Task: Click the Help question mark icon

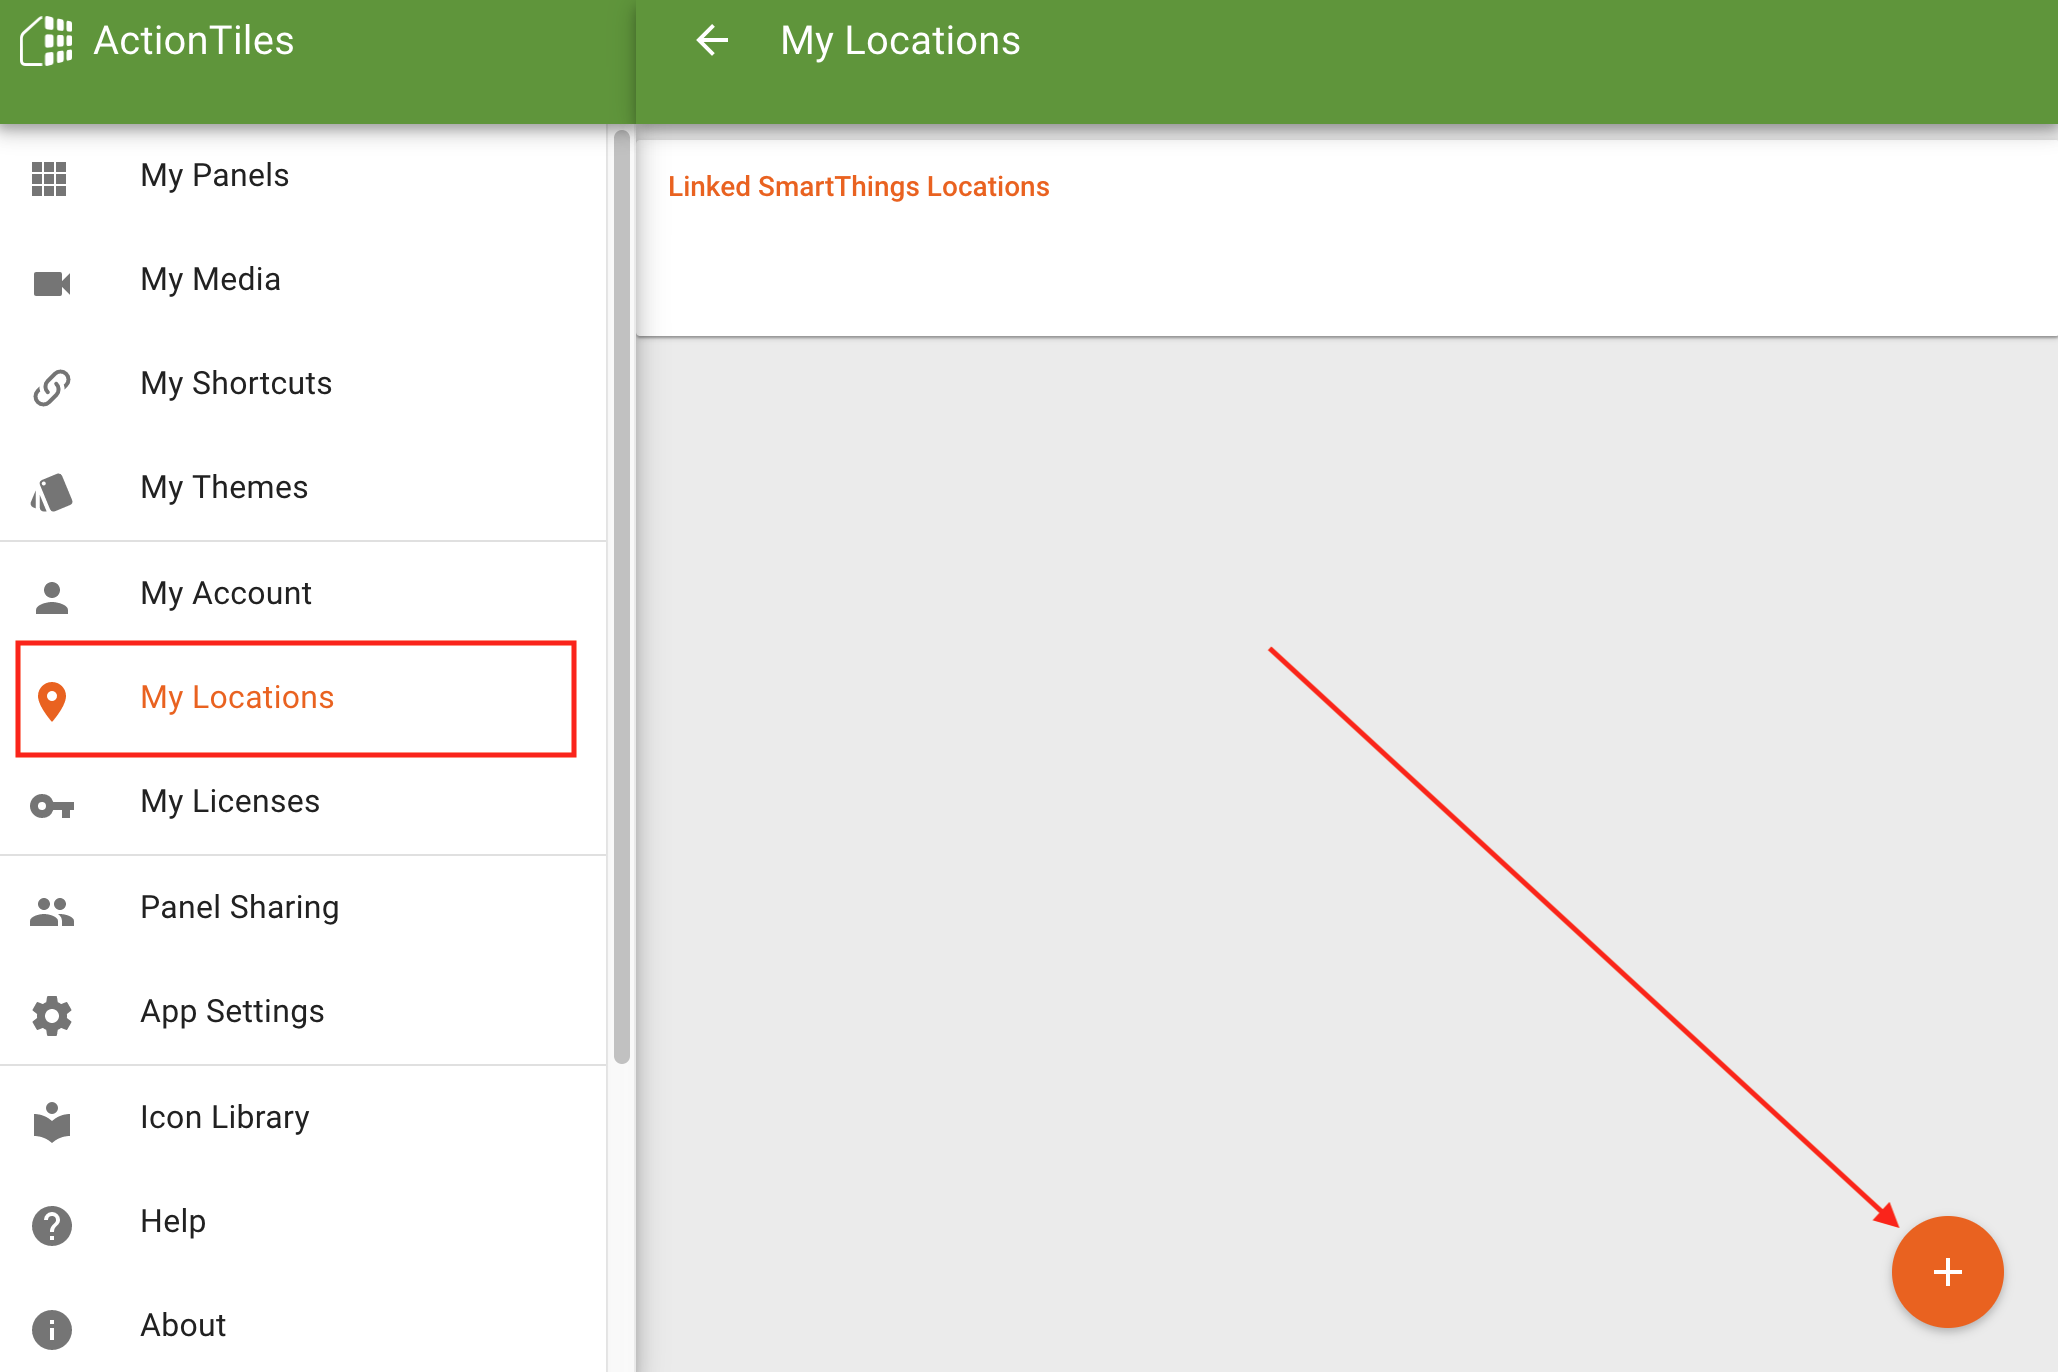Action: 52,1225
